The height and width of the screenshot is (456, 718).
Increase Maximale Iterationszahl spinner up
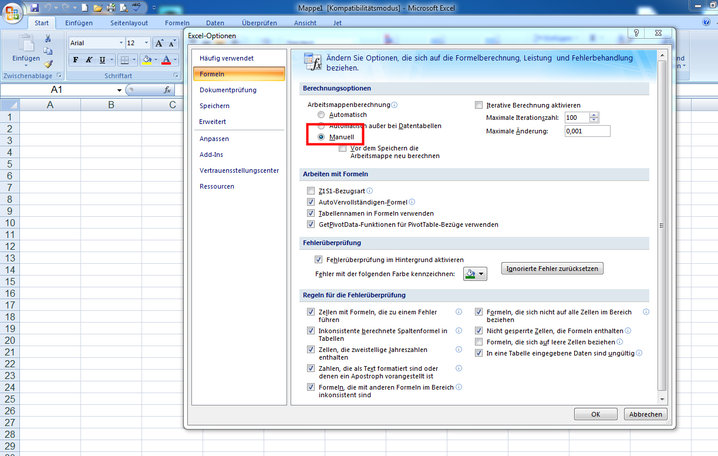[594, 115]
